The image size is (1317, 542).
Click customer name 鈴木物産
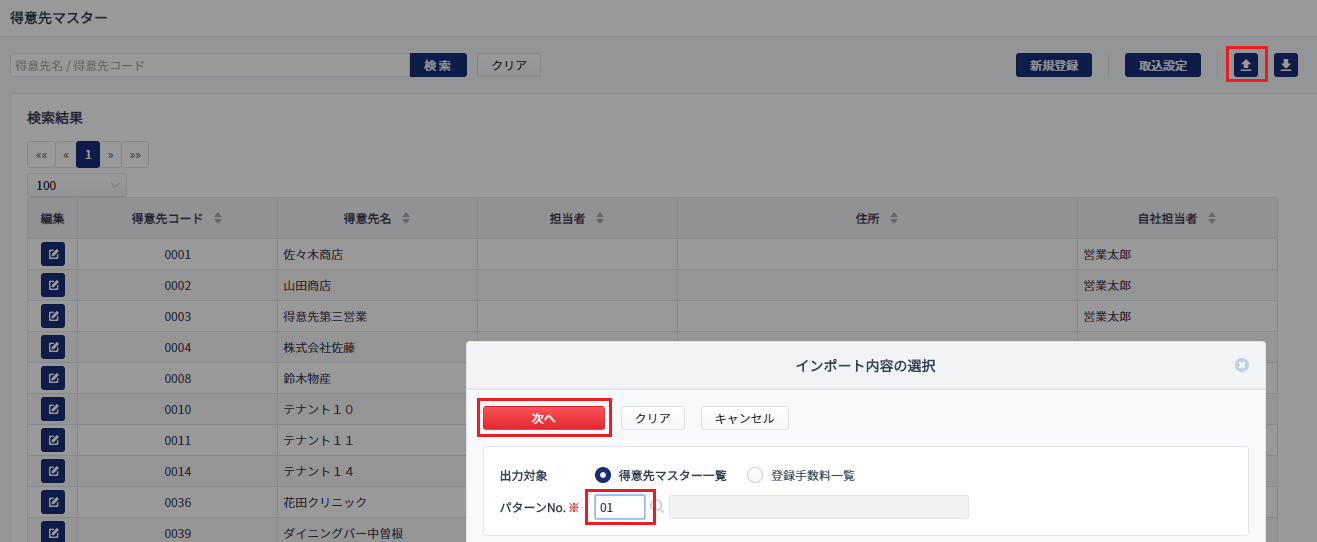coord(308,378)
